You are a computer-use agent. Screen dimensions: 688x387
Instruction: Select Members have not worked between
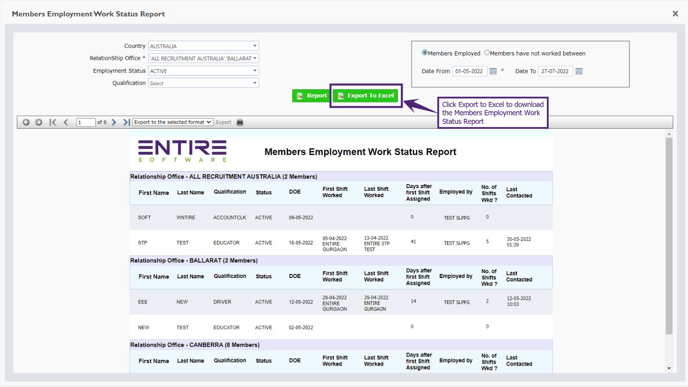pyautogui.click(x=487, y=53)
